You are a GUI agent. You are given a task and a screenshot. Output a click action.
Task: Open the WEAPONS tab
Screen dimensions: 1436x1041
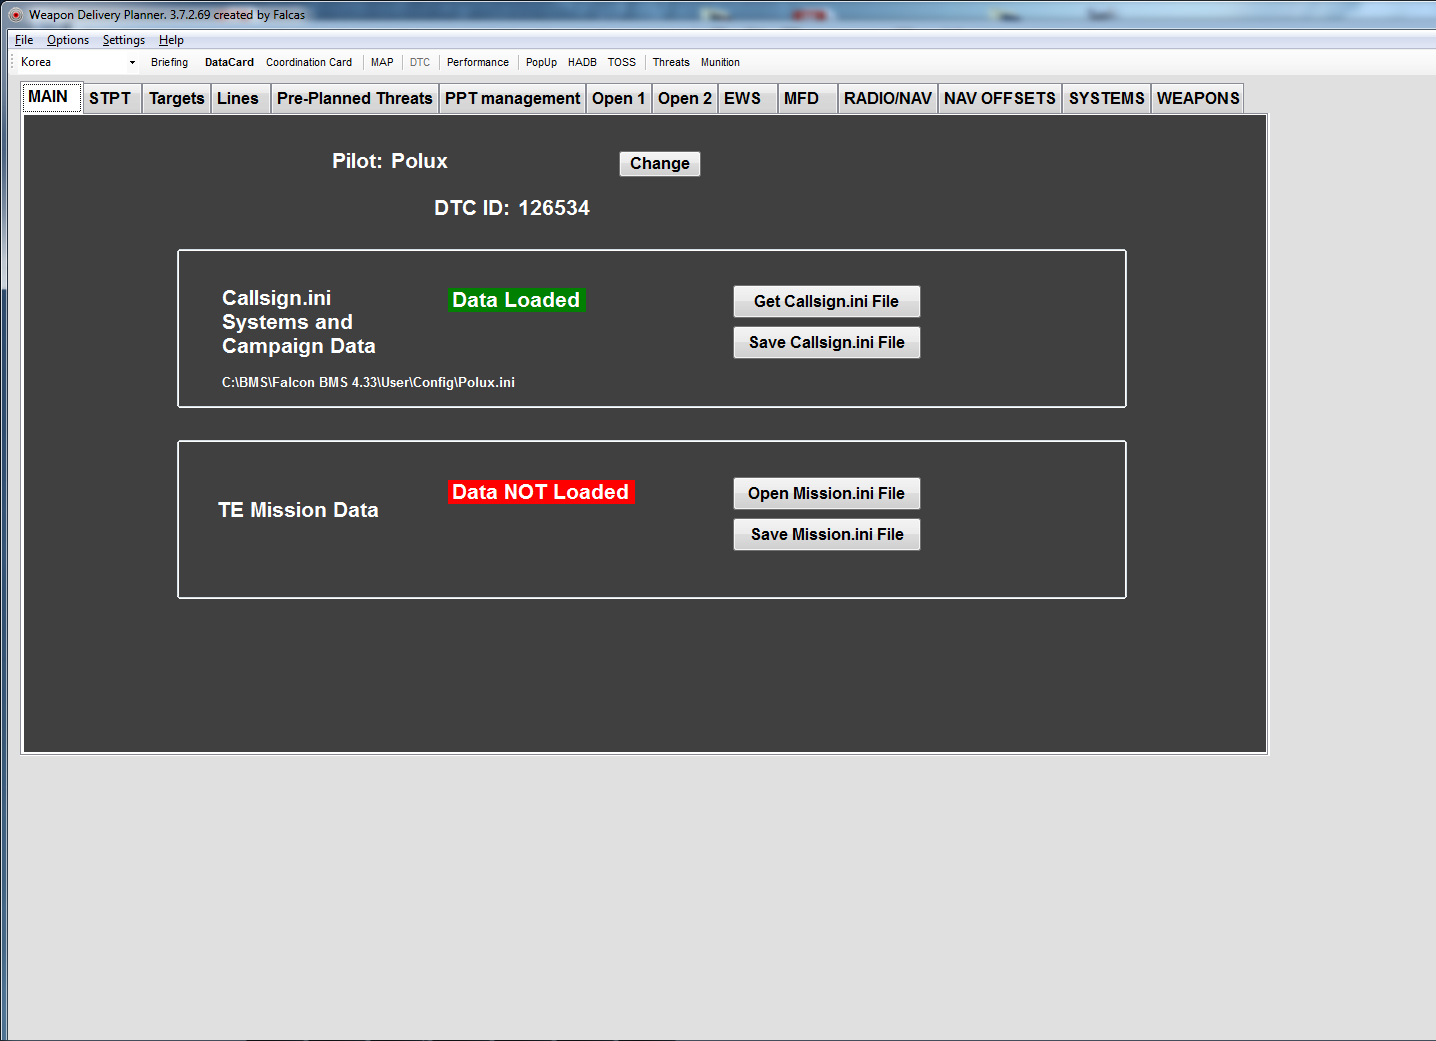pyautogui.click(x=1197, y=98)
